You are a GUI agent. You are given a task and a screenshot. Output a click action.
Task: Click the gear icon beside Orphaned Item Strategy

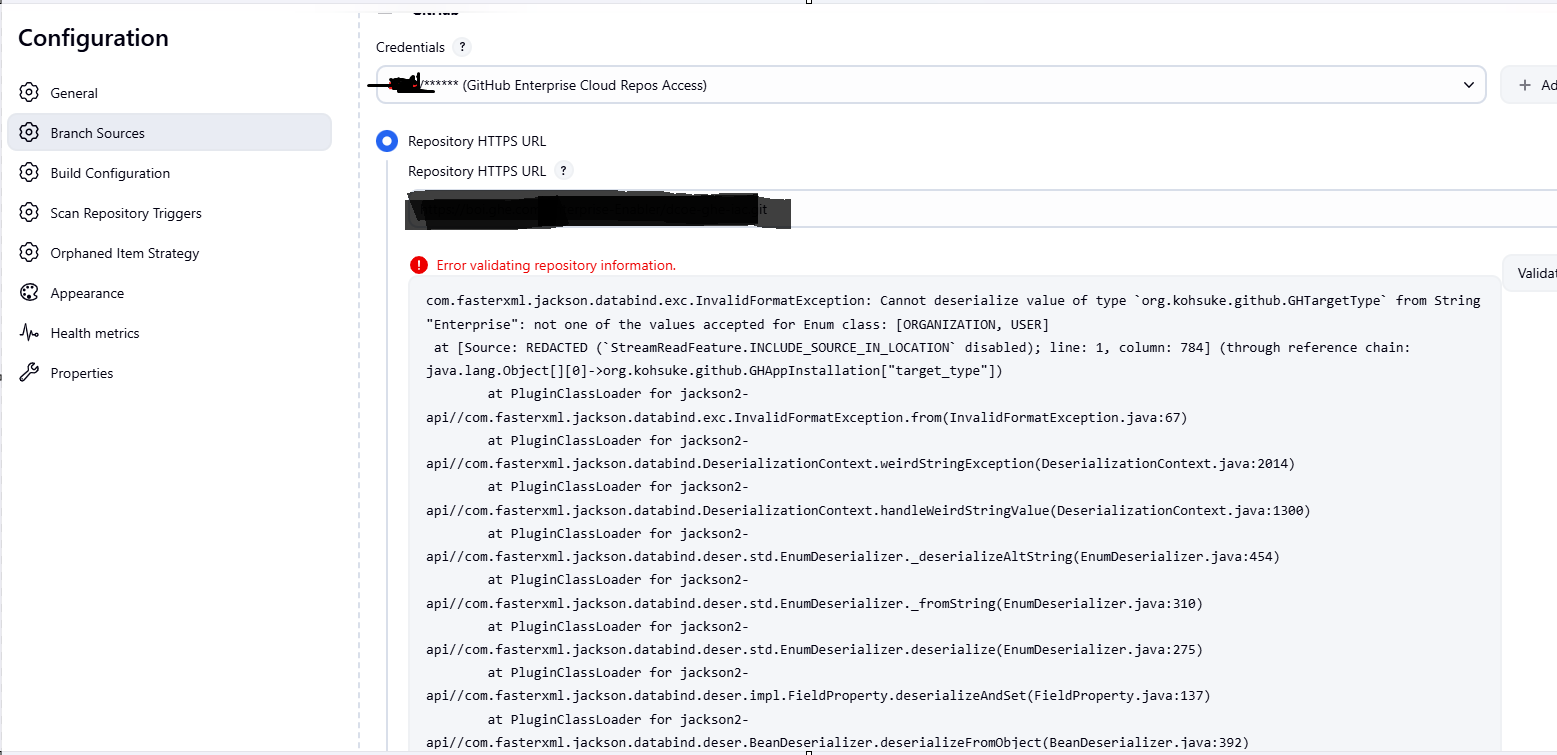(29, 253)
